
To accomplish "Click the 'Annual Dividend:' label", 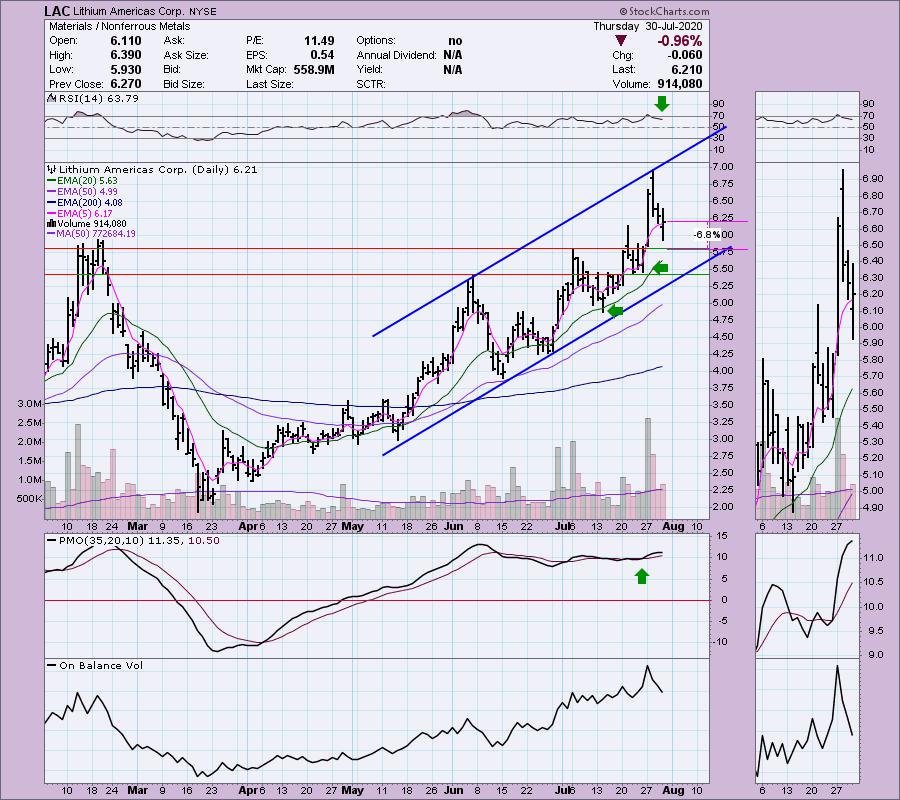I will (397, 55).
